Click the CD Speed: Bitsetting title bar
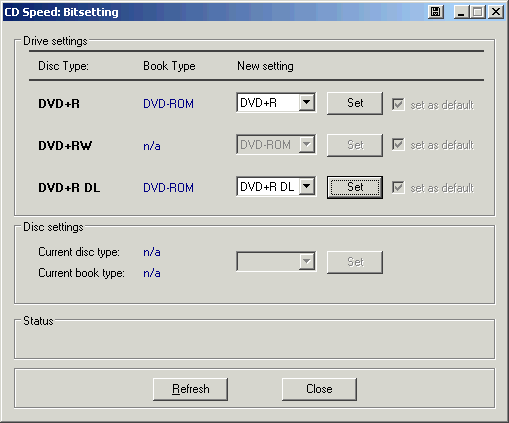509x423 pixels. (213, 12)
